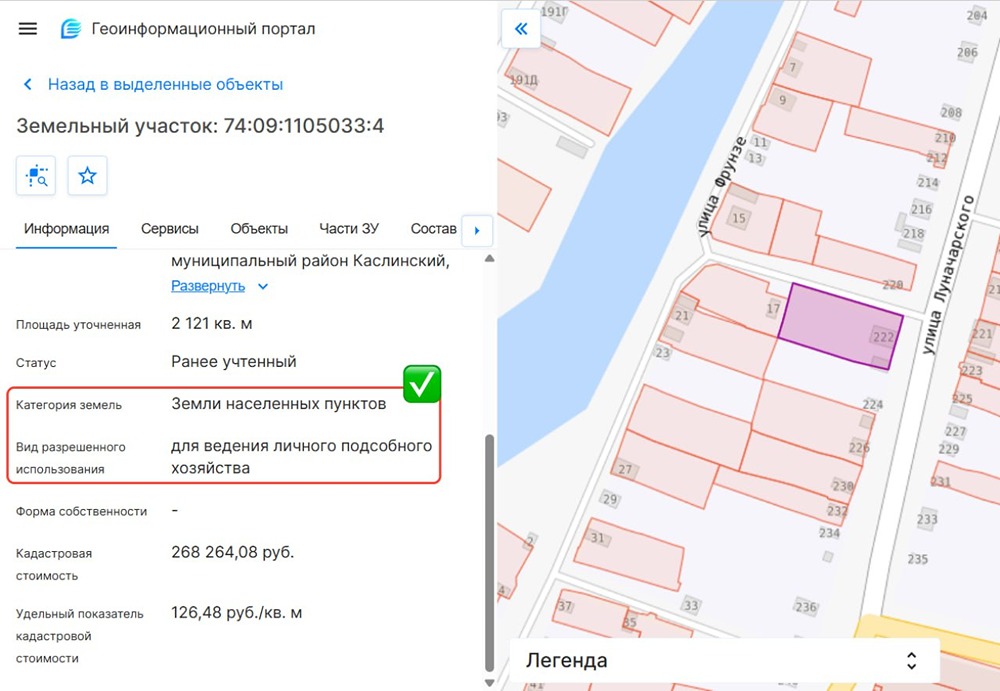This screenshot has height=691, width=1000.
Task: Open the Состав tab
Action: click(433, 228)
